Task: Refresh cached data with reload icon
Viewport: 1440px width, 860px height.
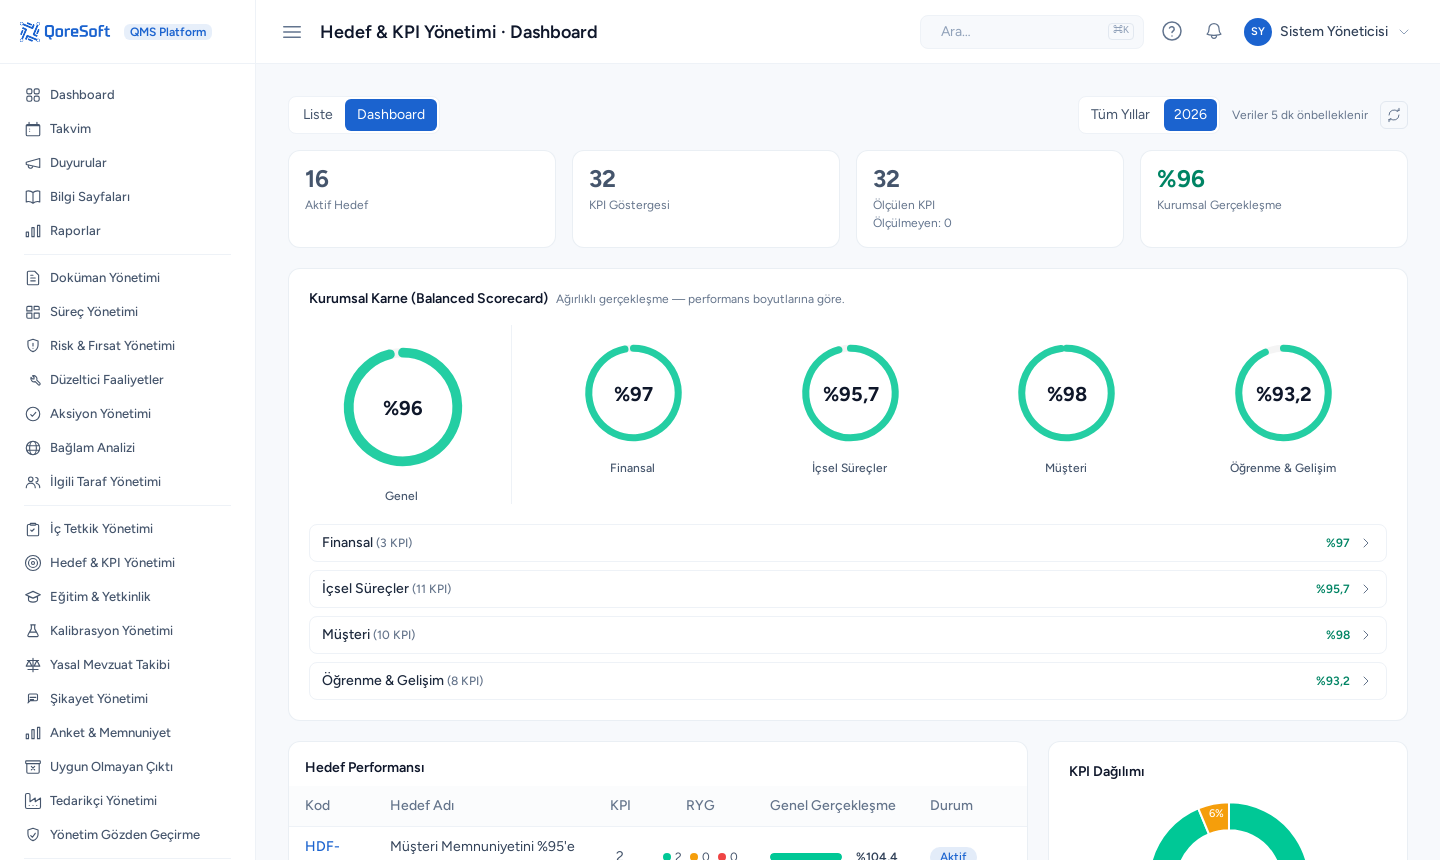Action: click(1394, 115)
